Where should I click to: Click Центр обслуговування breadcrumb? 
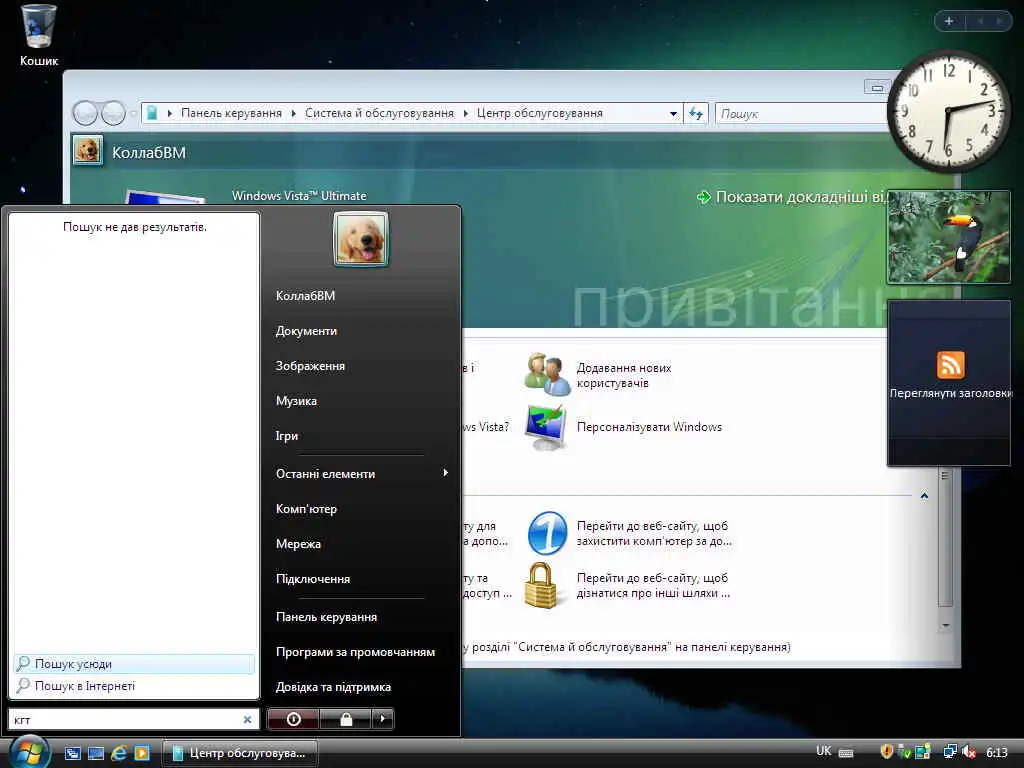pyautogui.click(x=539, y=113)
